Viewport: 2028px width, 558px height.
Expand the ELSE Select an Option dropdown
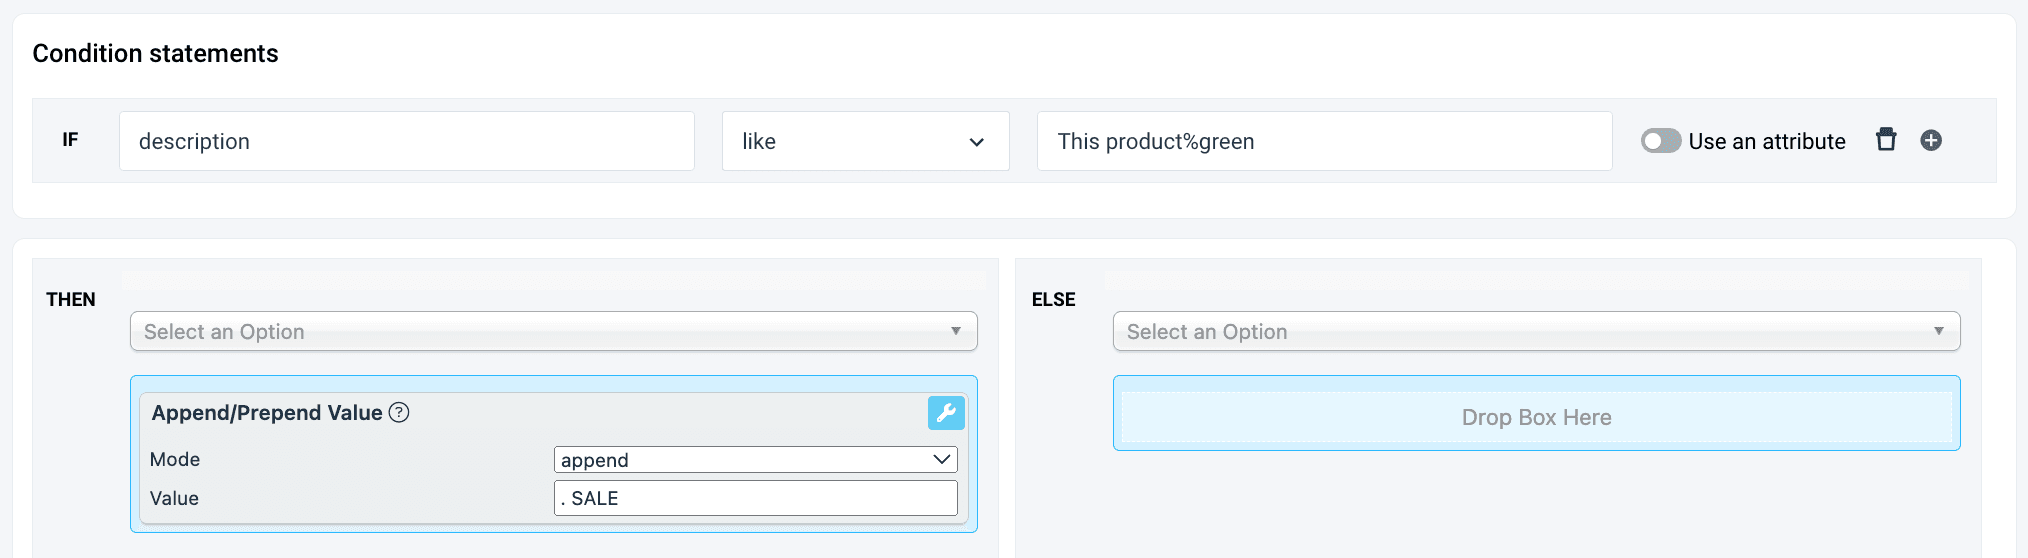tap(1536, 331)
